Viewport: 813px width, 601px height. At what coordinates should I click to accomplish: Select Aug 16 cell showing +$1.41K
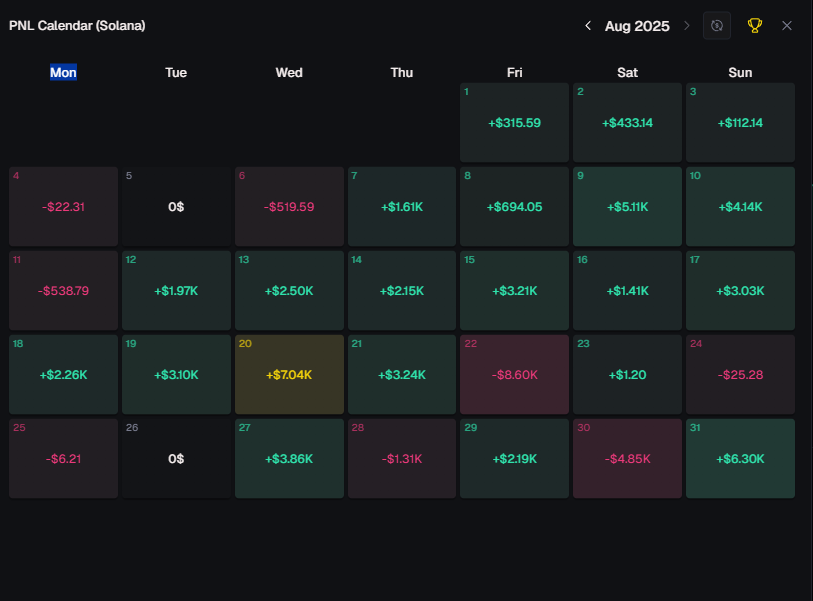pos(627,290)
